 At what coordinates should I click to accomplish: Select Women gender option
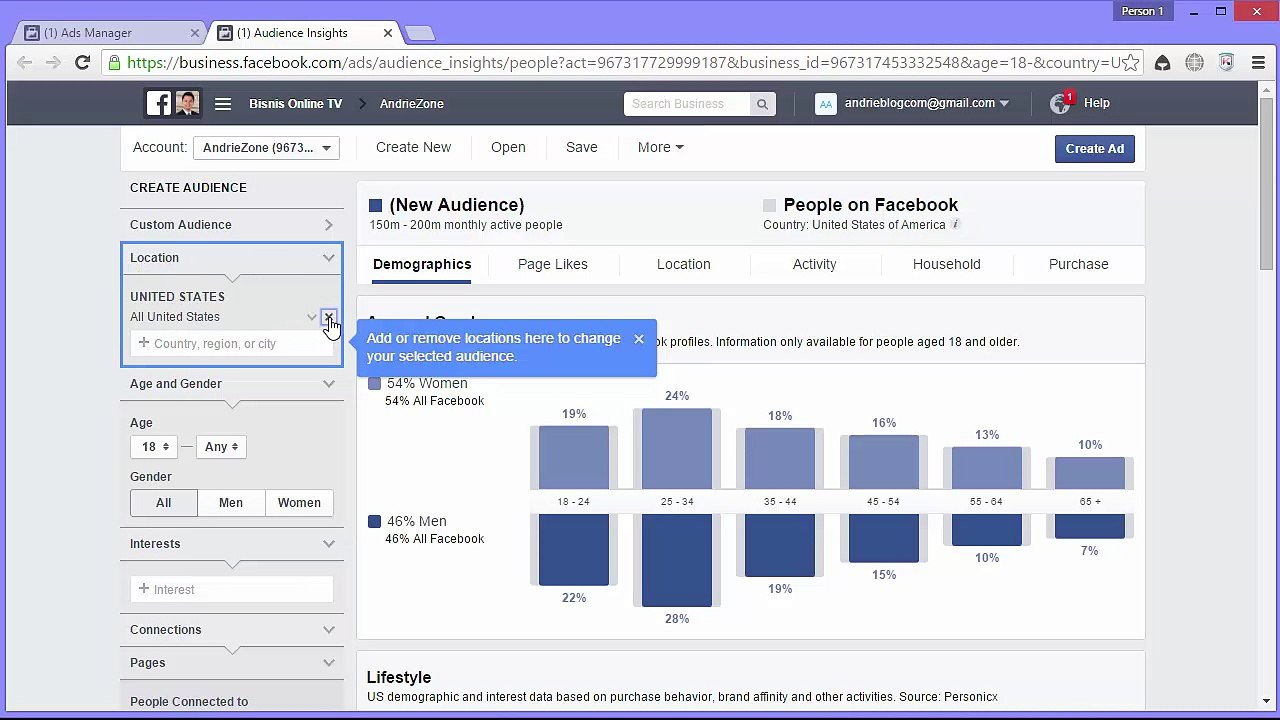(299, 503)
